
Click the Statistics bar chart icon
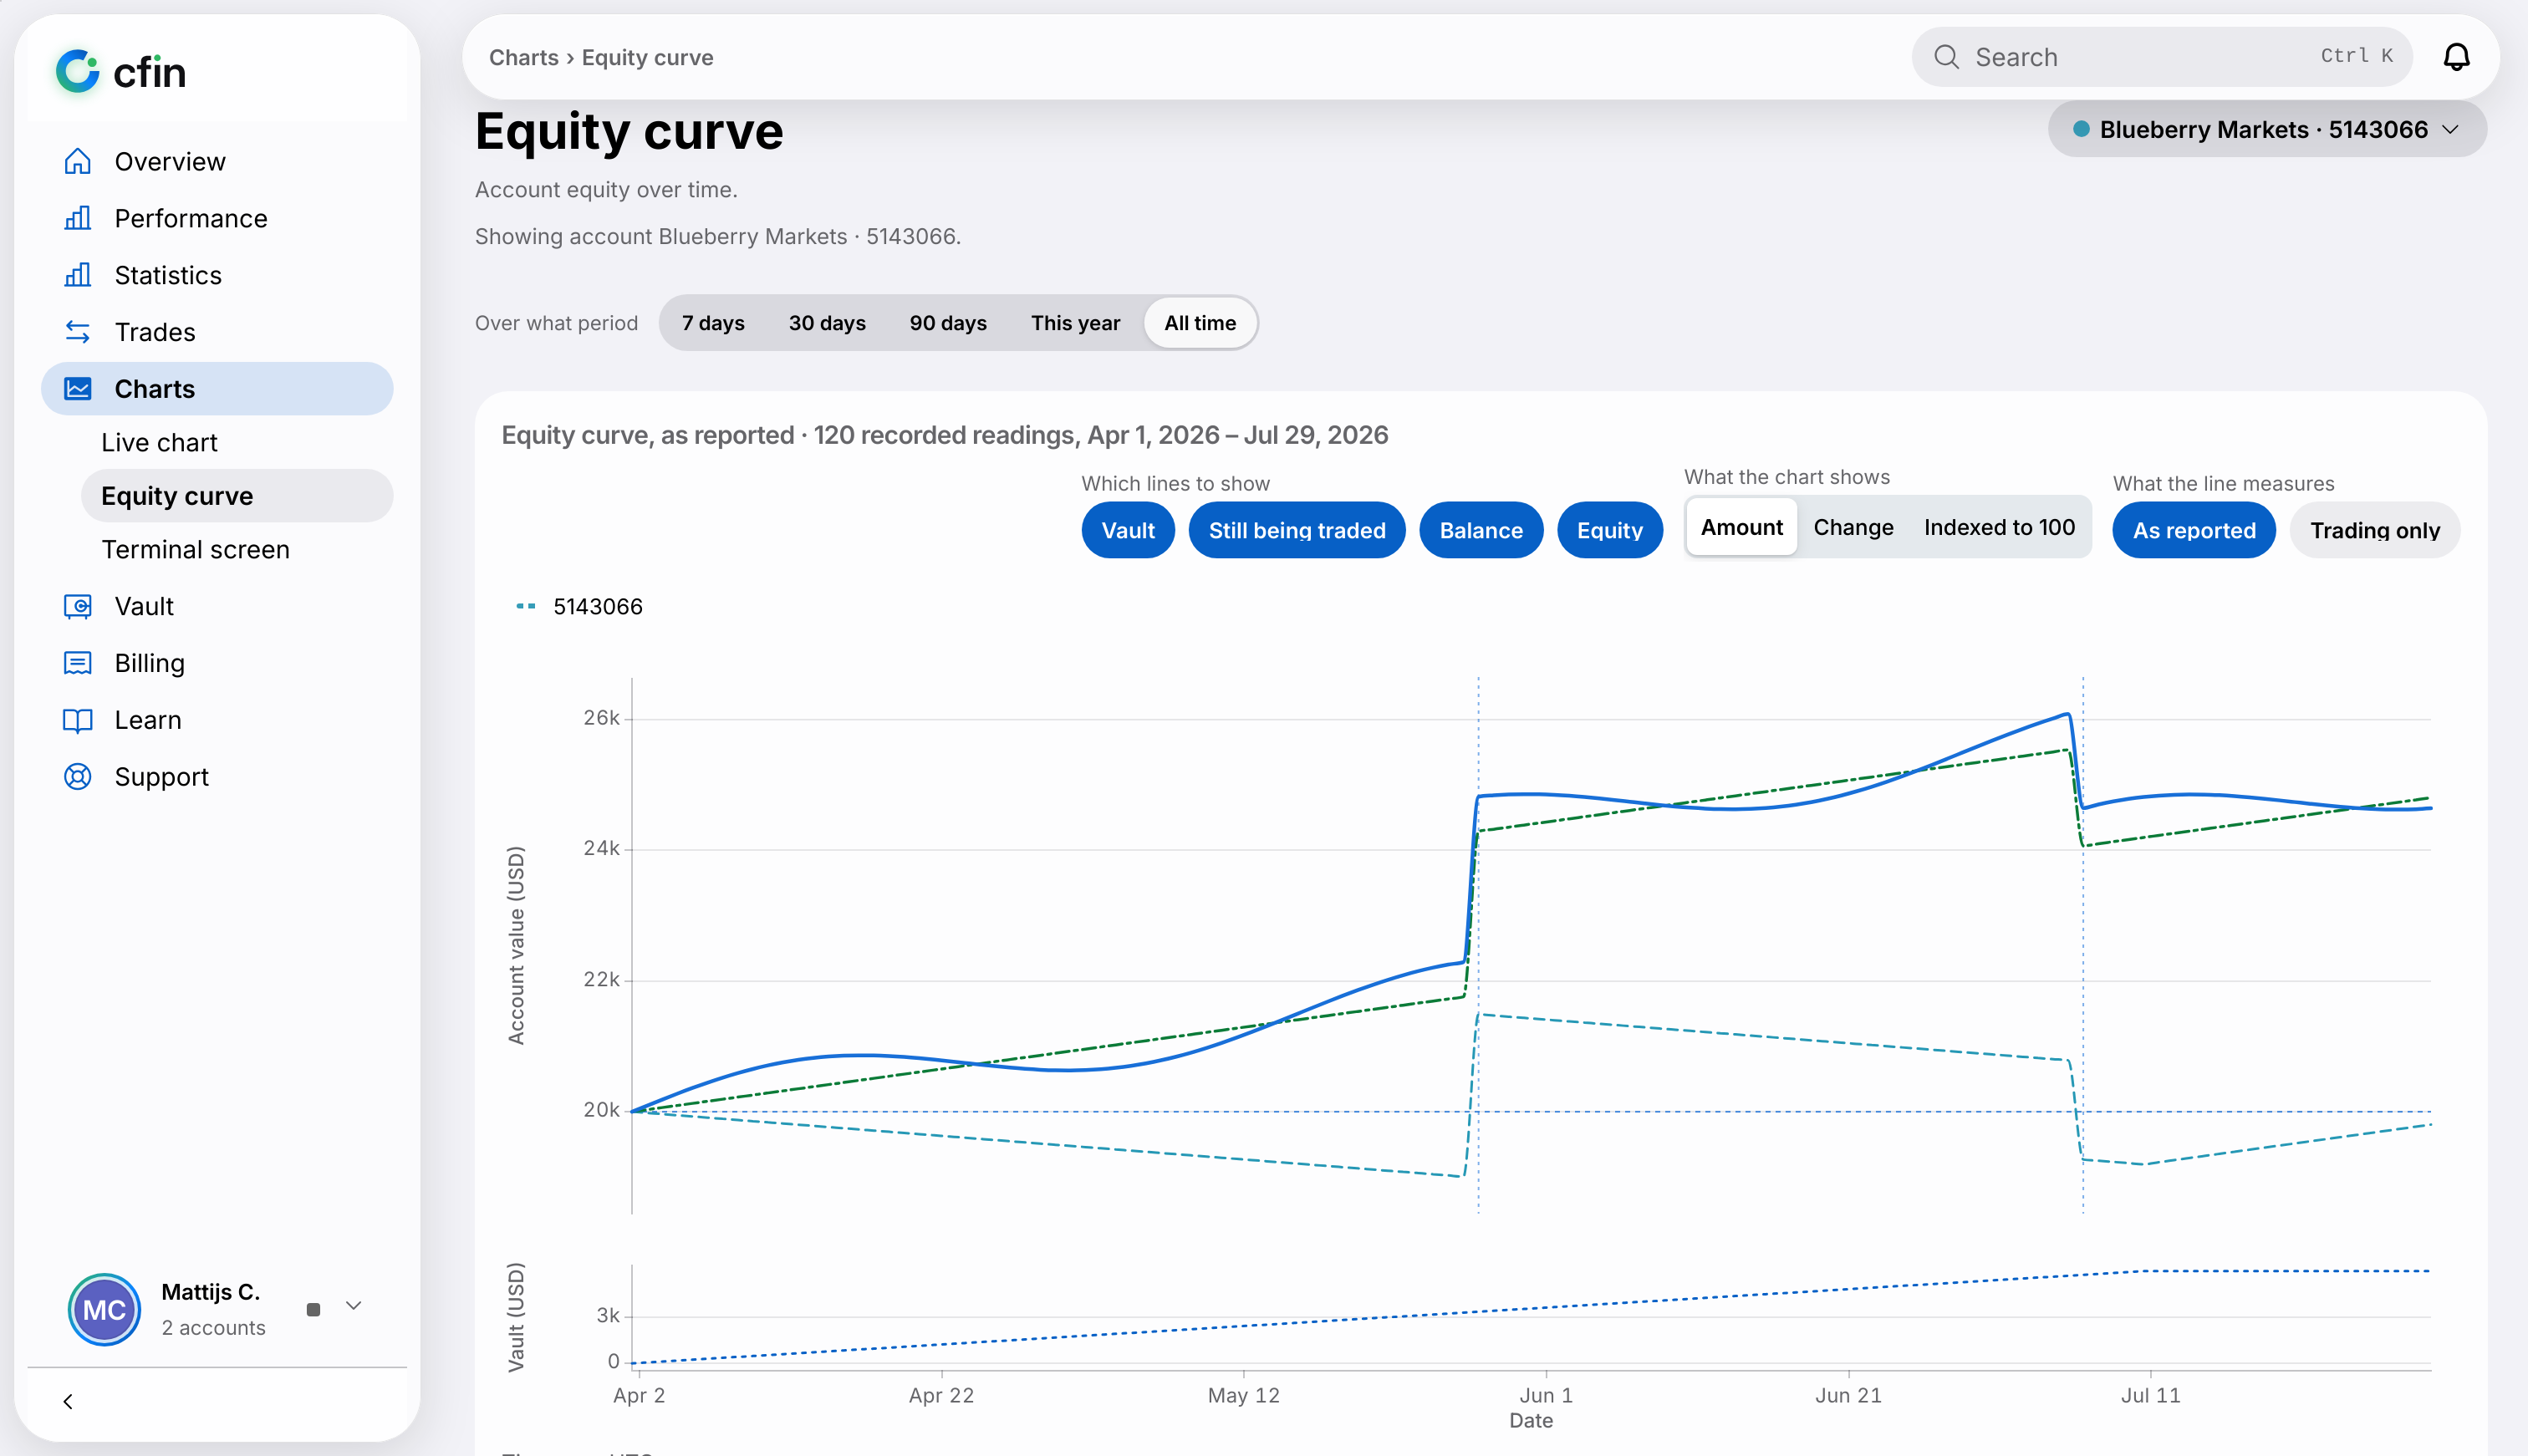pos(77,275)
